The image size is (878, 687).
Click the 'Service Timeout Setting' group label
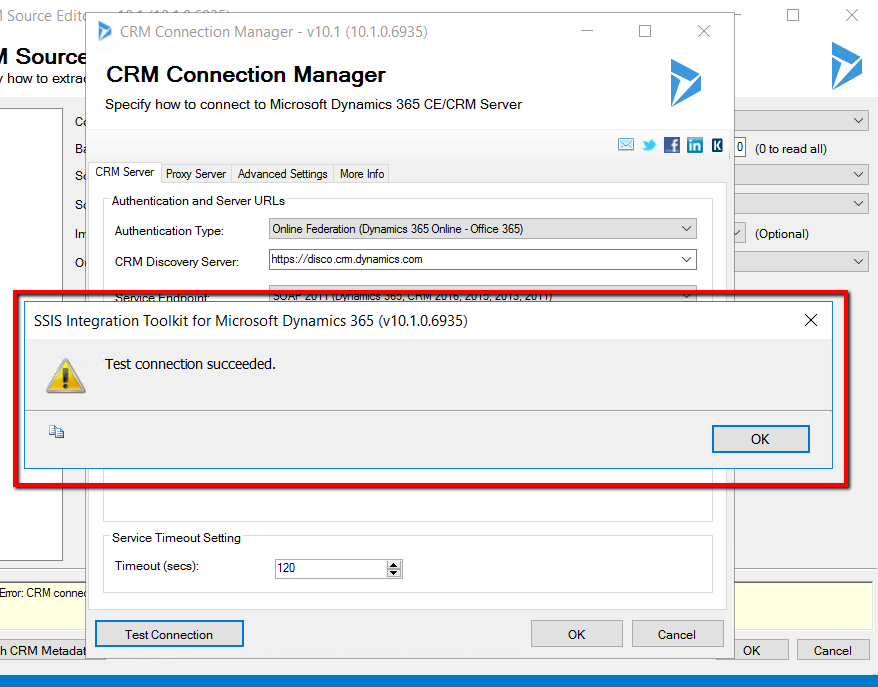176,538
